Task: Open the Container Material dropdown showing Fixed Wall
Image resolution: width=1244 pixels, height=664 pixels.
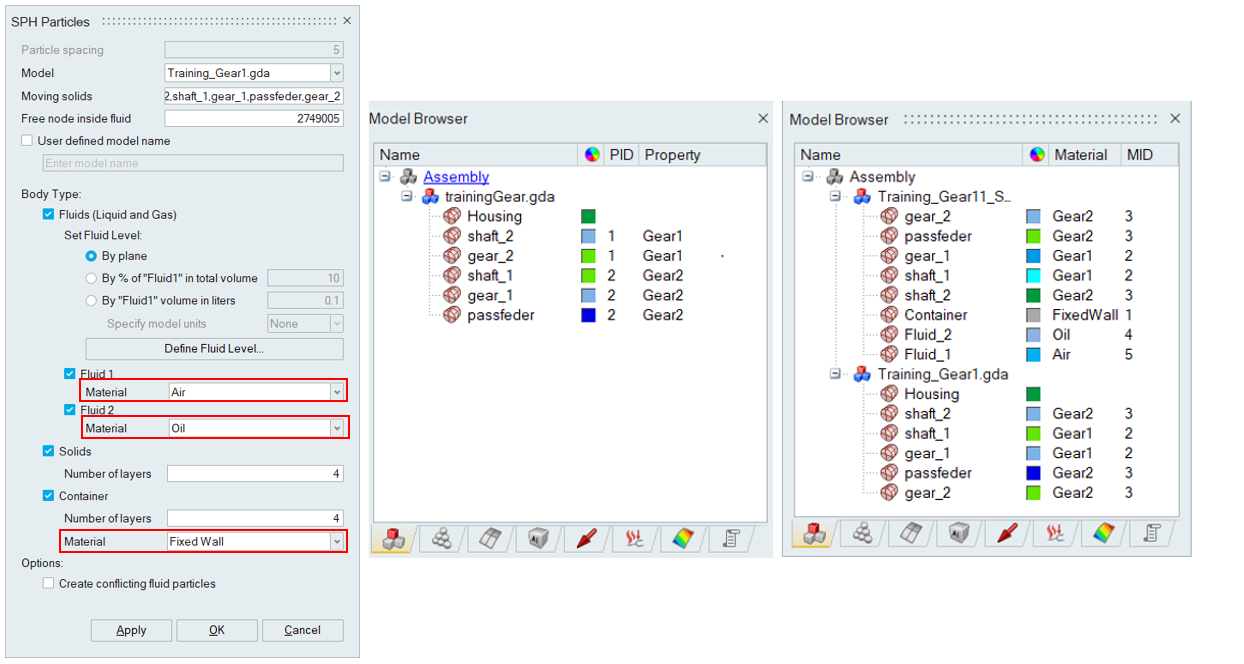Action: pyautogui.click(x=336, y=542)
